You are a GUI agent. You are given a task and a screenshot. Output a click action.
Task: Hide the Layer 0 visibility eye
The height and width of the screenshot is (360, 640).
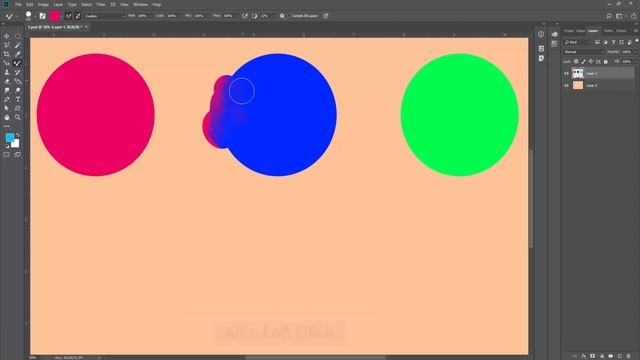[x=566, y=85]
